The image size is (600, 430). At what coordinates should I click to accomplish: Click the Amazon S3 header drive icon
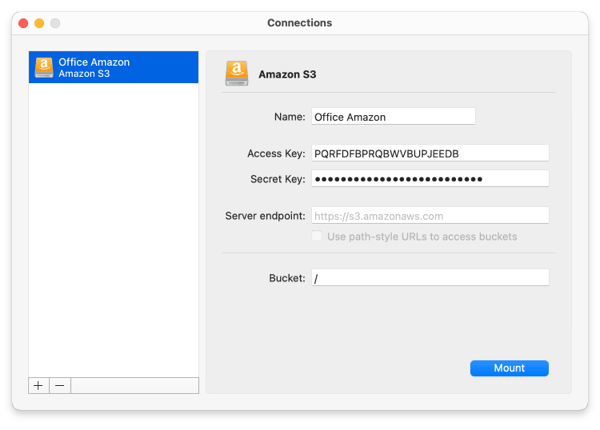click(x=236, y=73)
